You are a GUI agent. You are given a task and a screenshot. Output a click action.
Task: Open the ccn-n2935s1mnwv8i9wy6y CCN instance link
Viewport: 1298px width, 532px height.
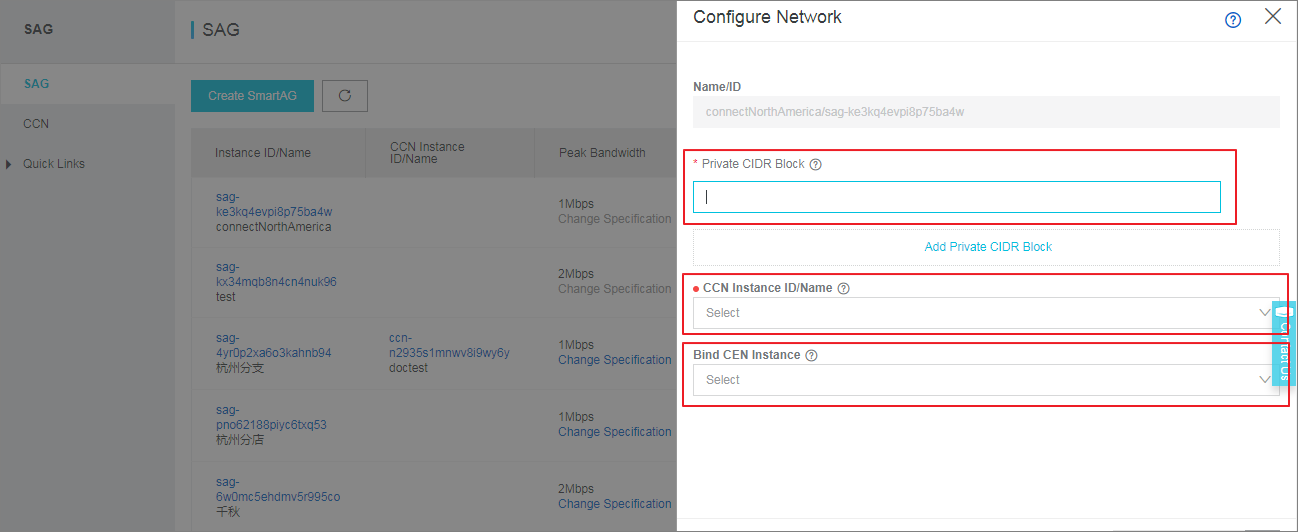pos(450,346)
